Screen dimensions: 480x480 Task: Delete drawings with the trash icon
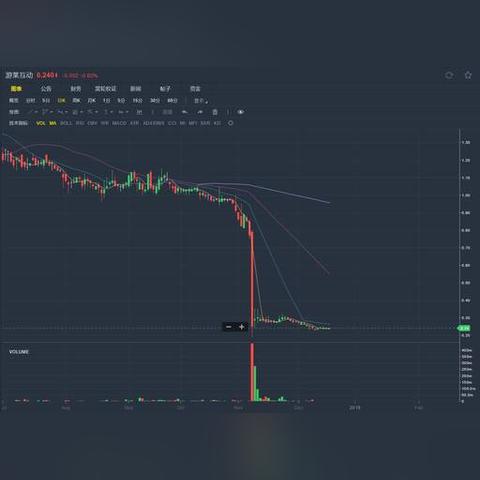pyautogui.click(x=215, y=112)
